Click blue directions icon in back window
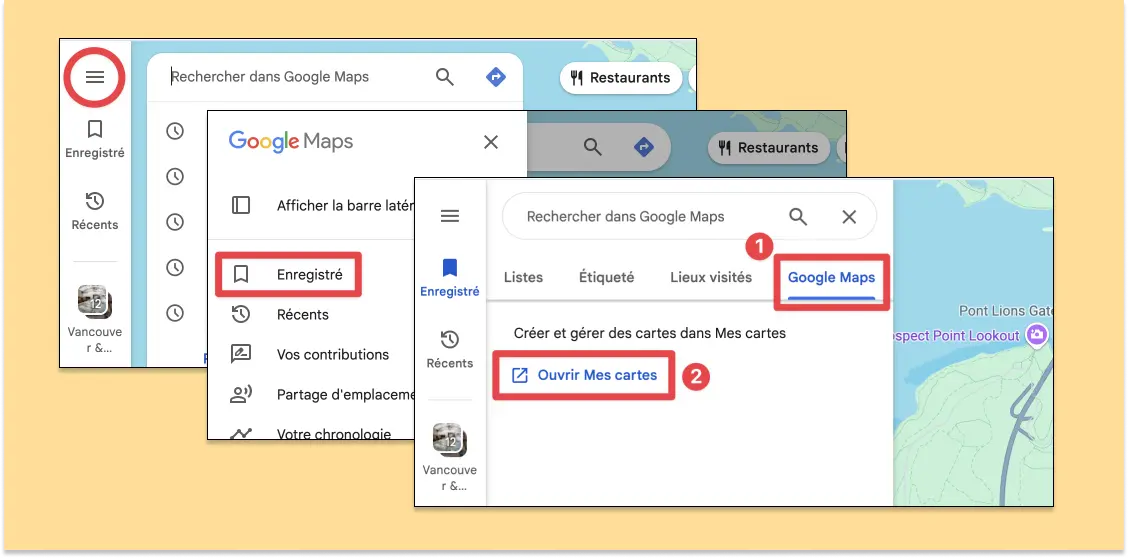This screenshot has width=1128, height=558. (496, 77)
